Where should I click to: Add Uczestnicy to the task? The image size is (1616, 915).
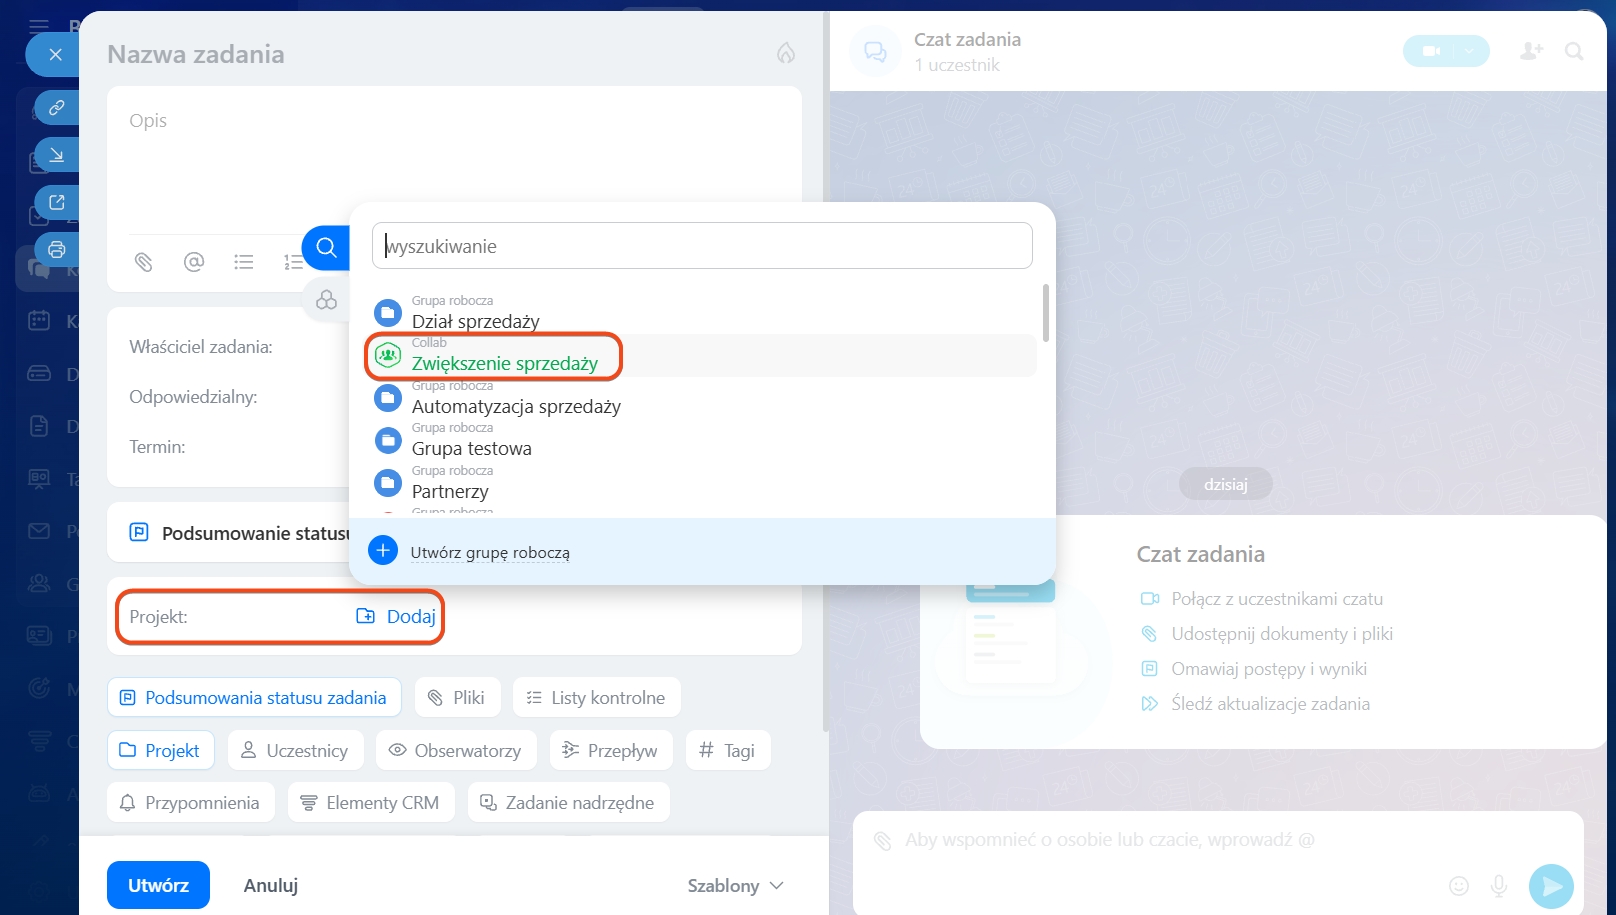pos(295,751)
